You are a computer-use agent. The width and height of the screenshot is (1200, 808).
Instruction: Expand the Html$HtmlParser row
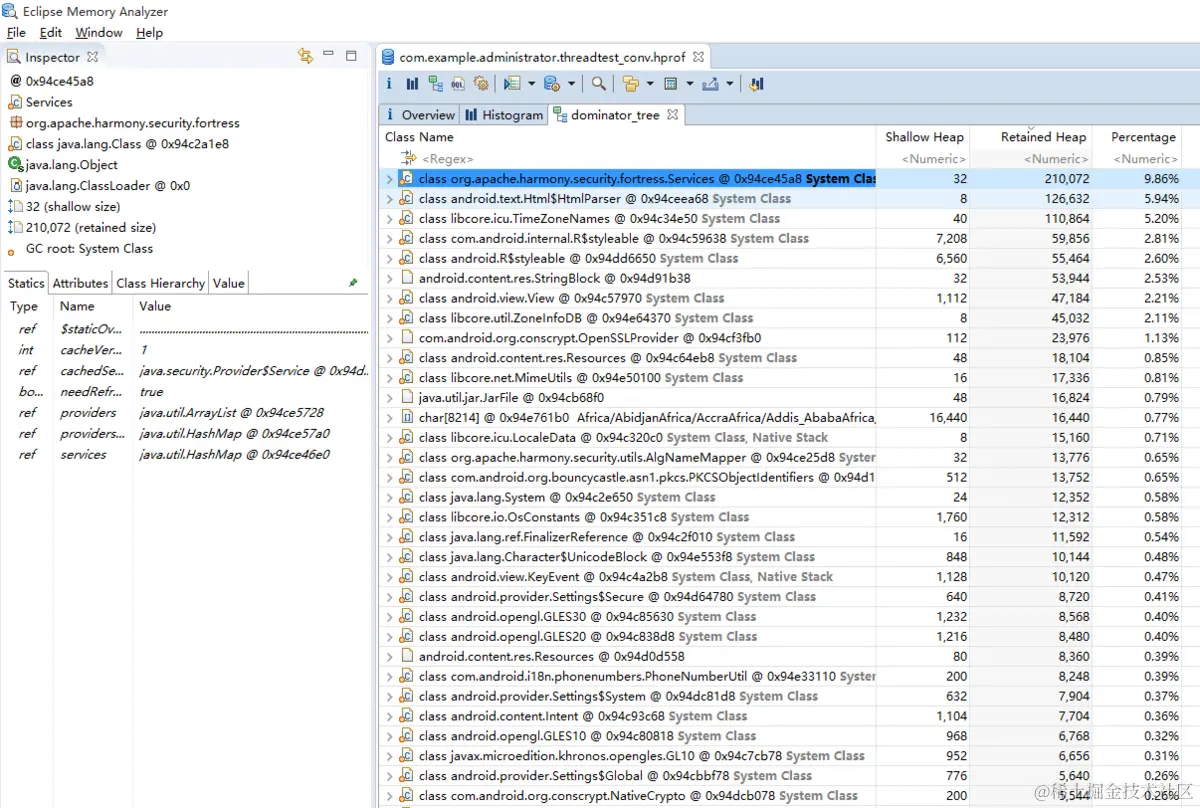point(389,199)
